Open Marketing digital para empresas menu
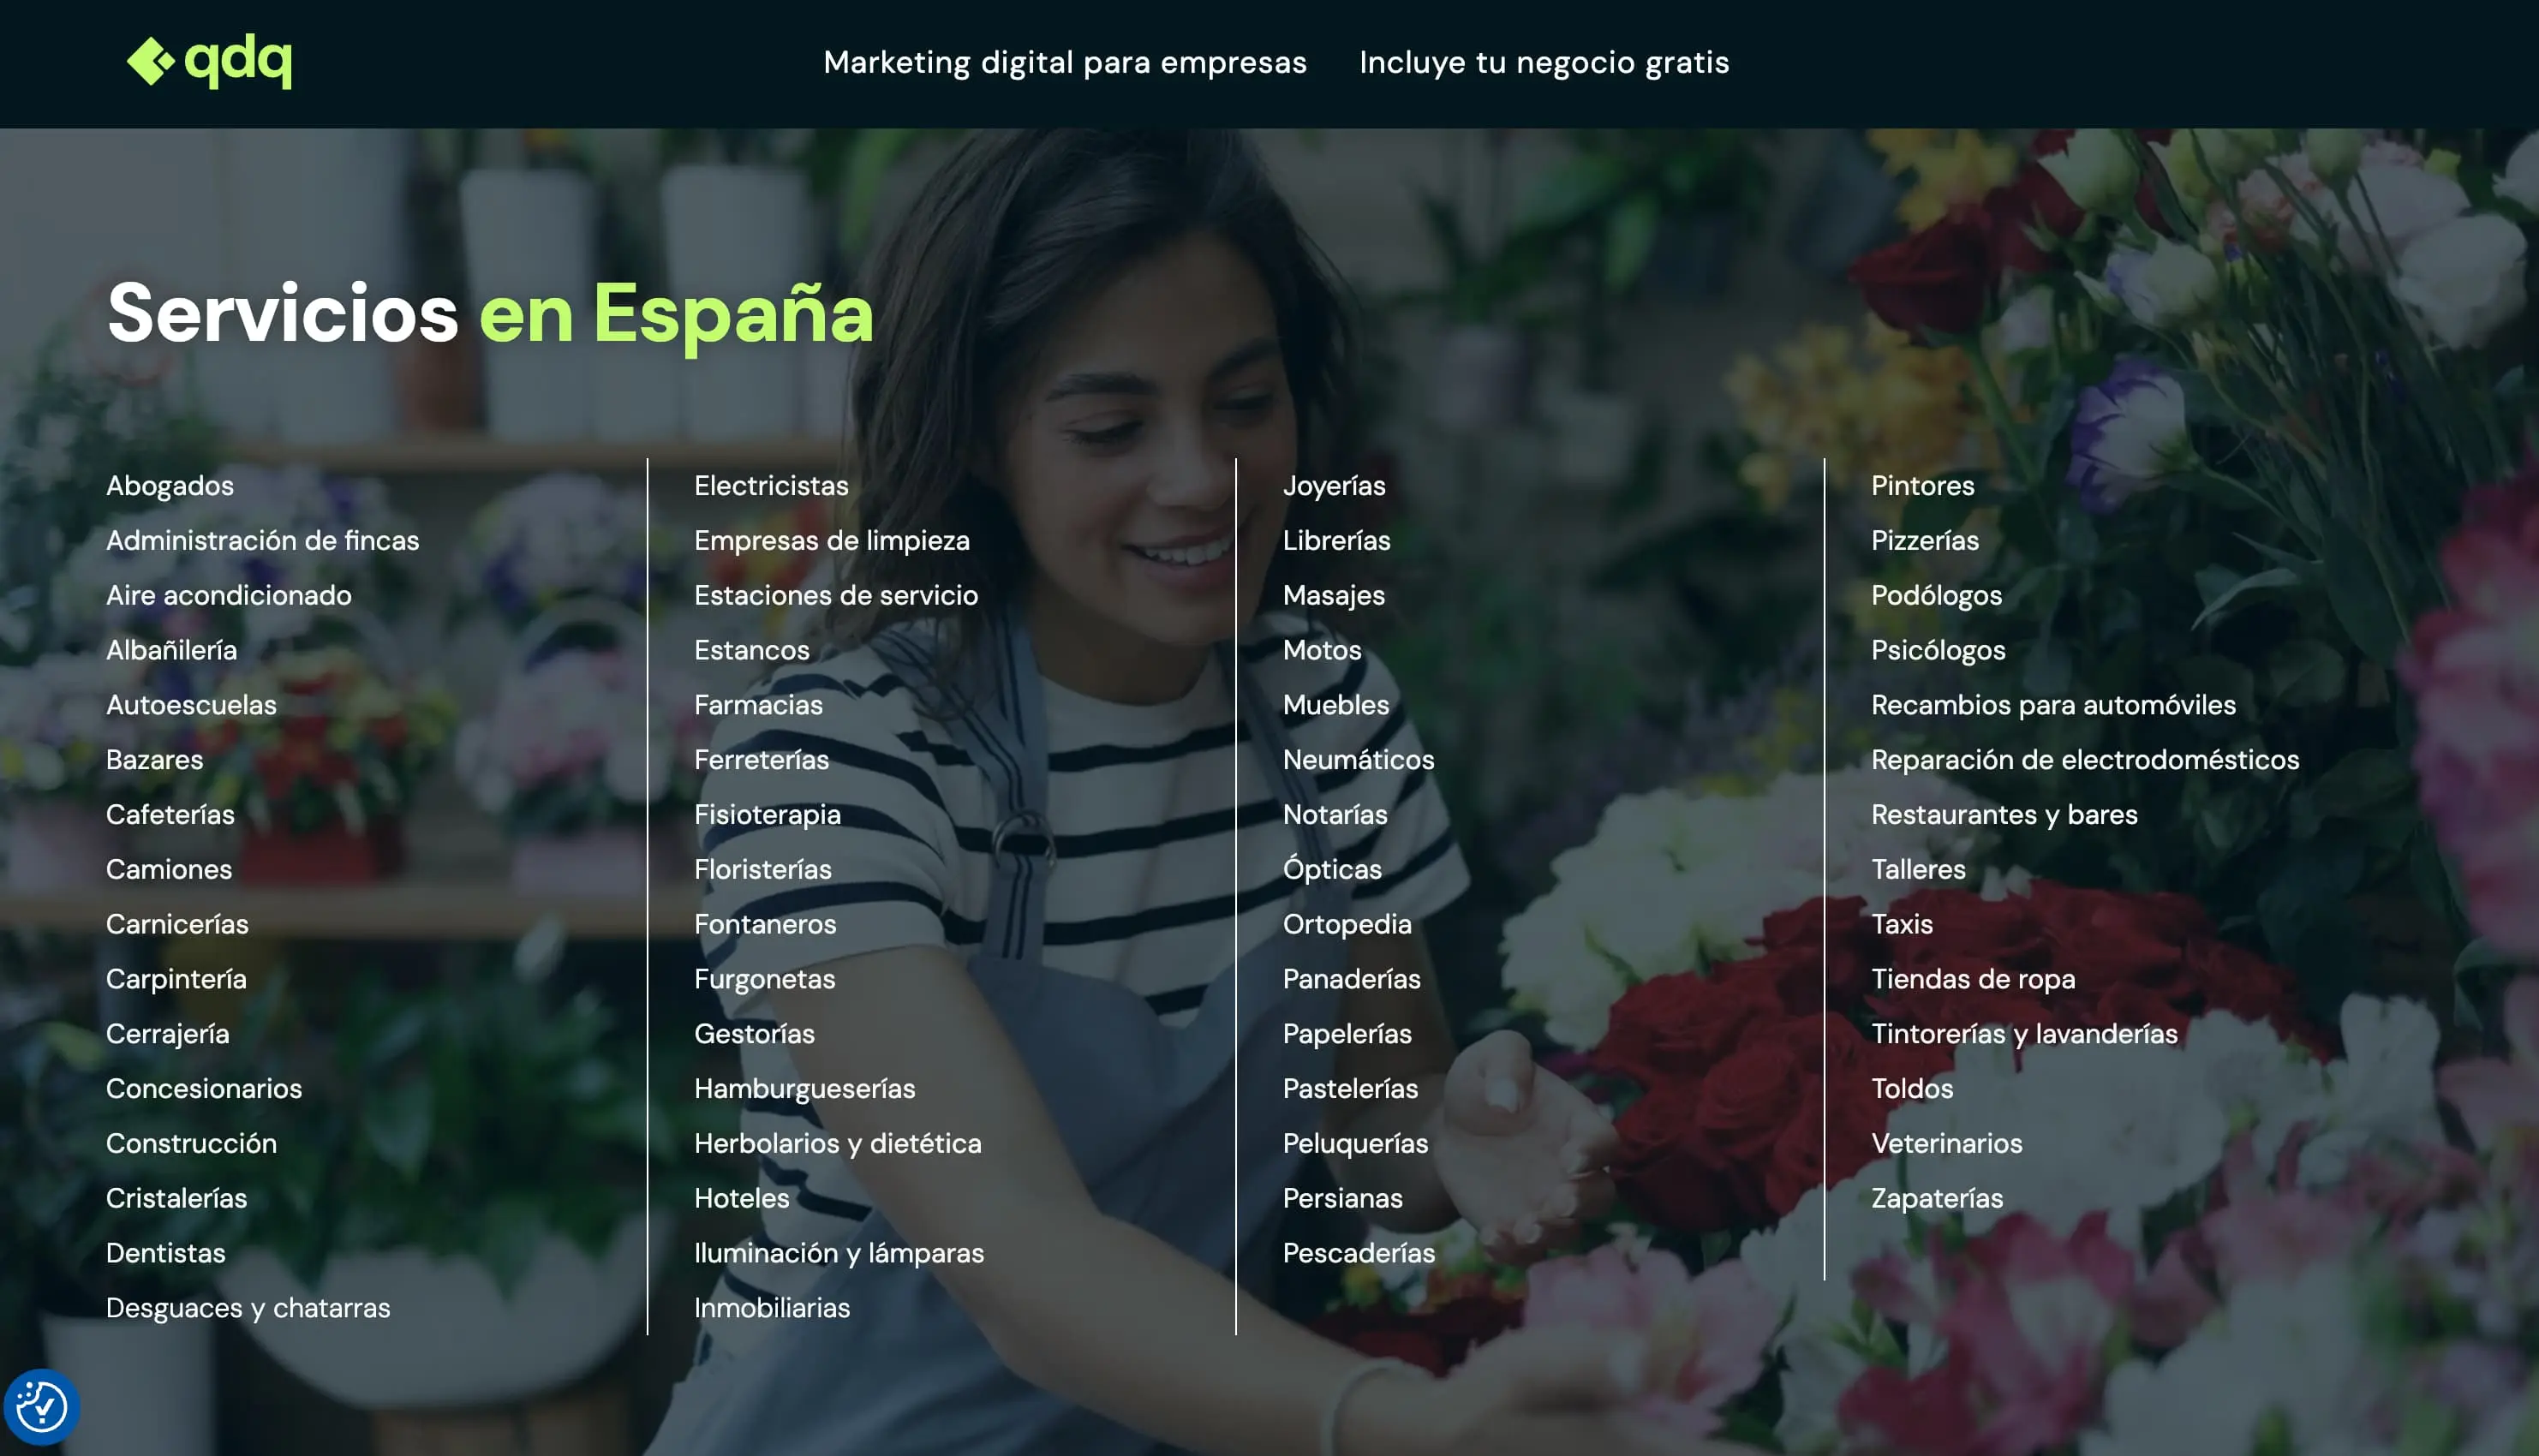 click(1065, 62)
